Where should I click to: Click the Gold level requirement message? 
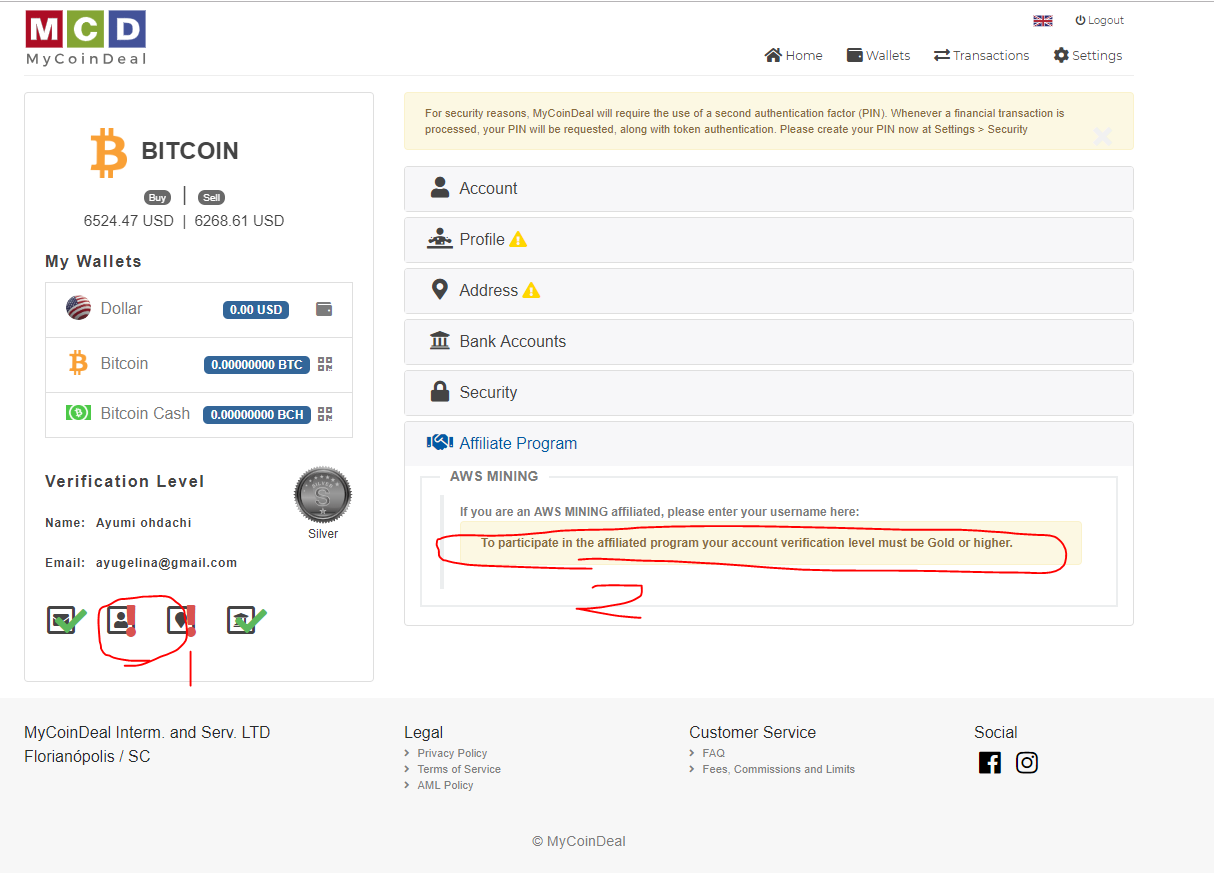tap(770, 543)
